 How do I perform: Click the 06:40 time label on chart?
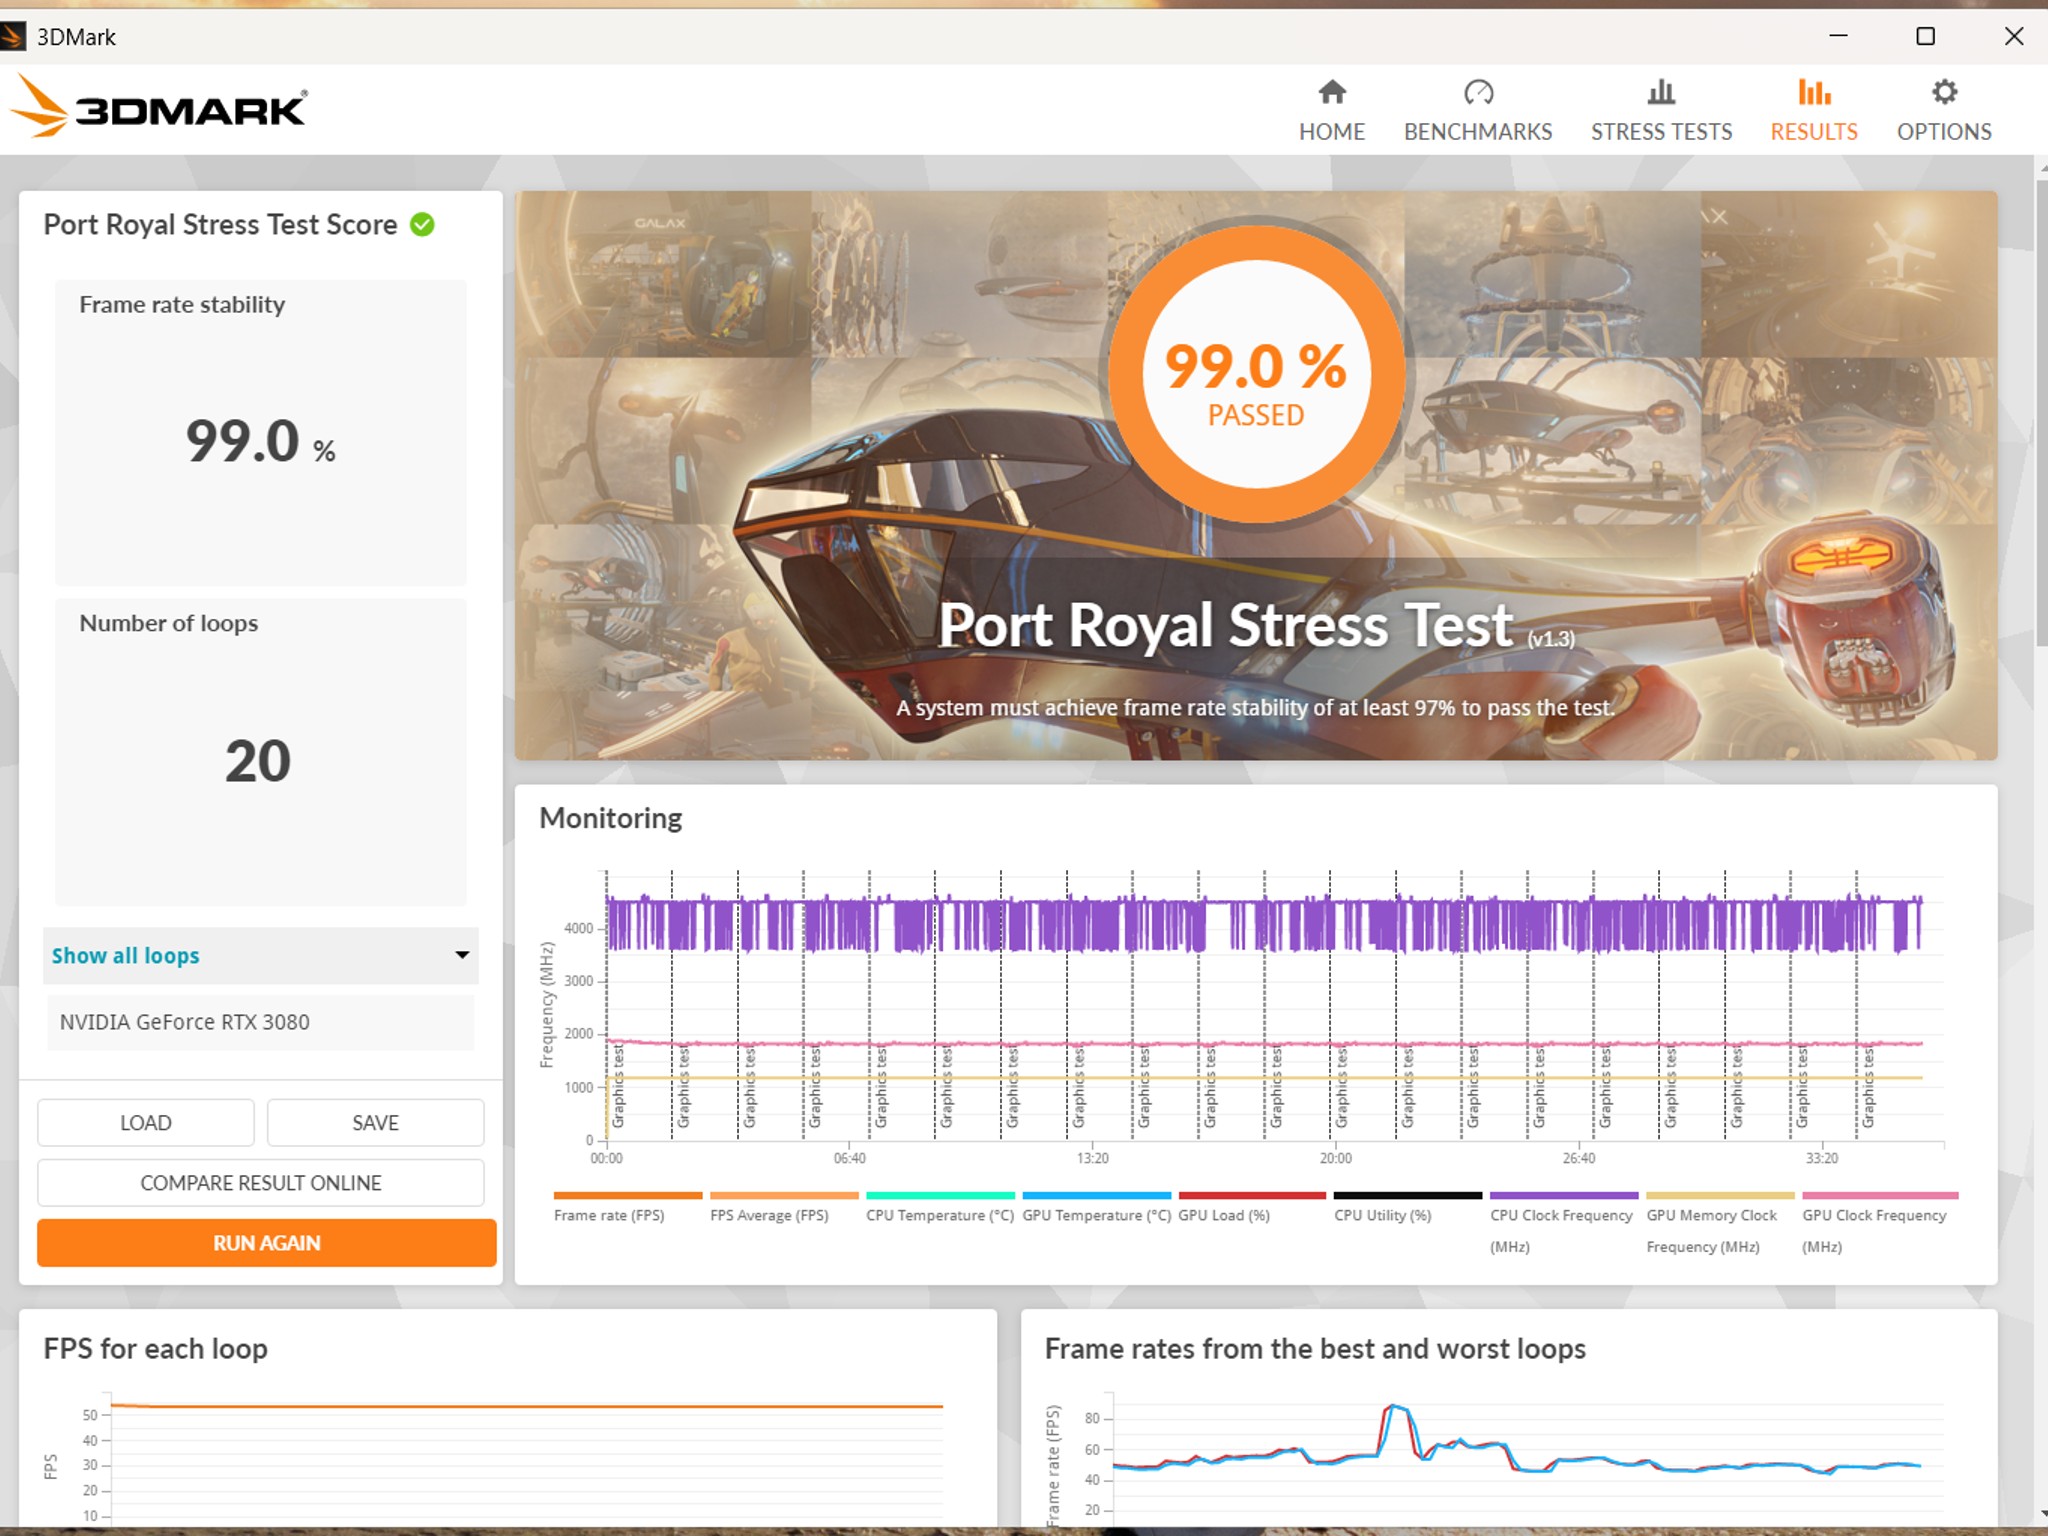(849, 1159)
